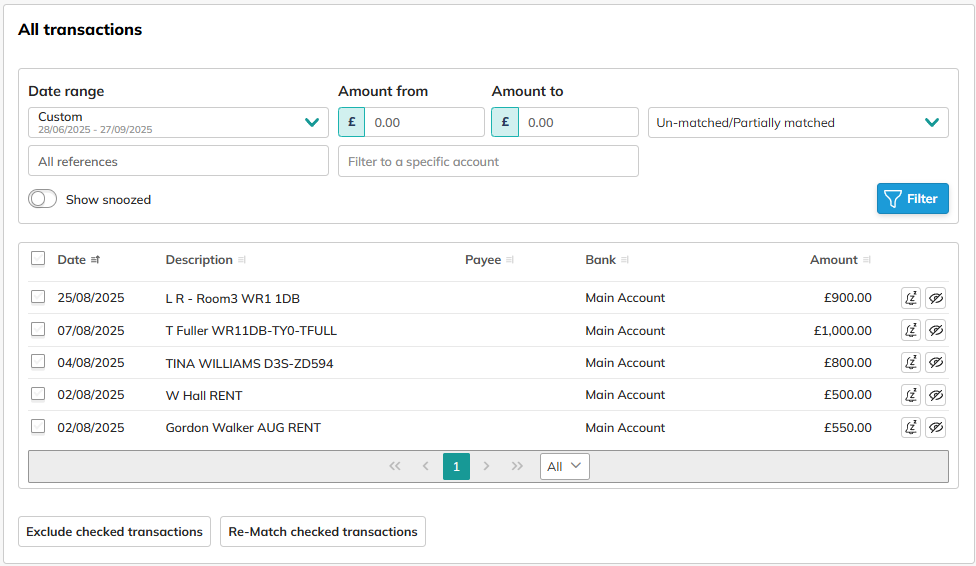Sort table by Date column icon

pos(95,260)
